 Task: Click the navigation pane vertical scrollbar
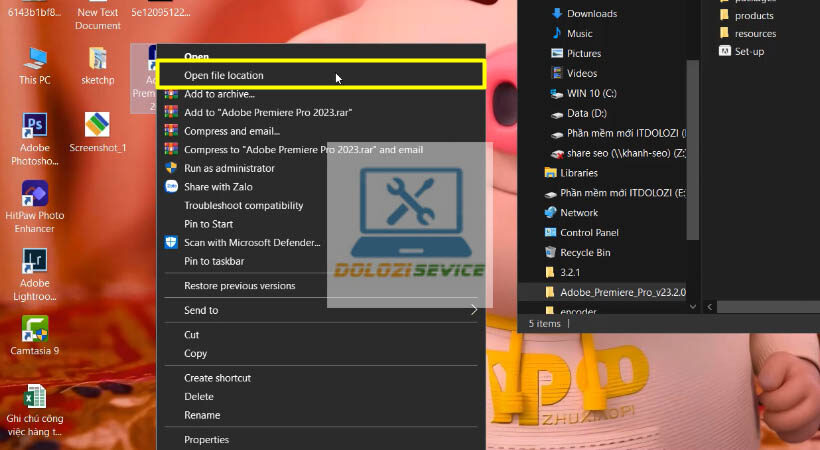coord(693,150)
